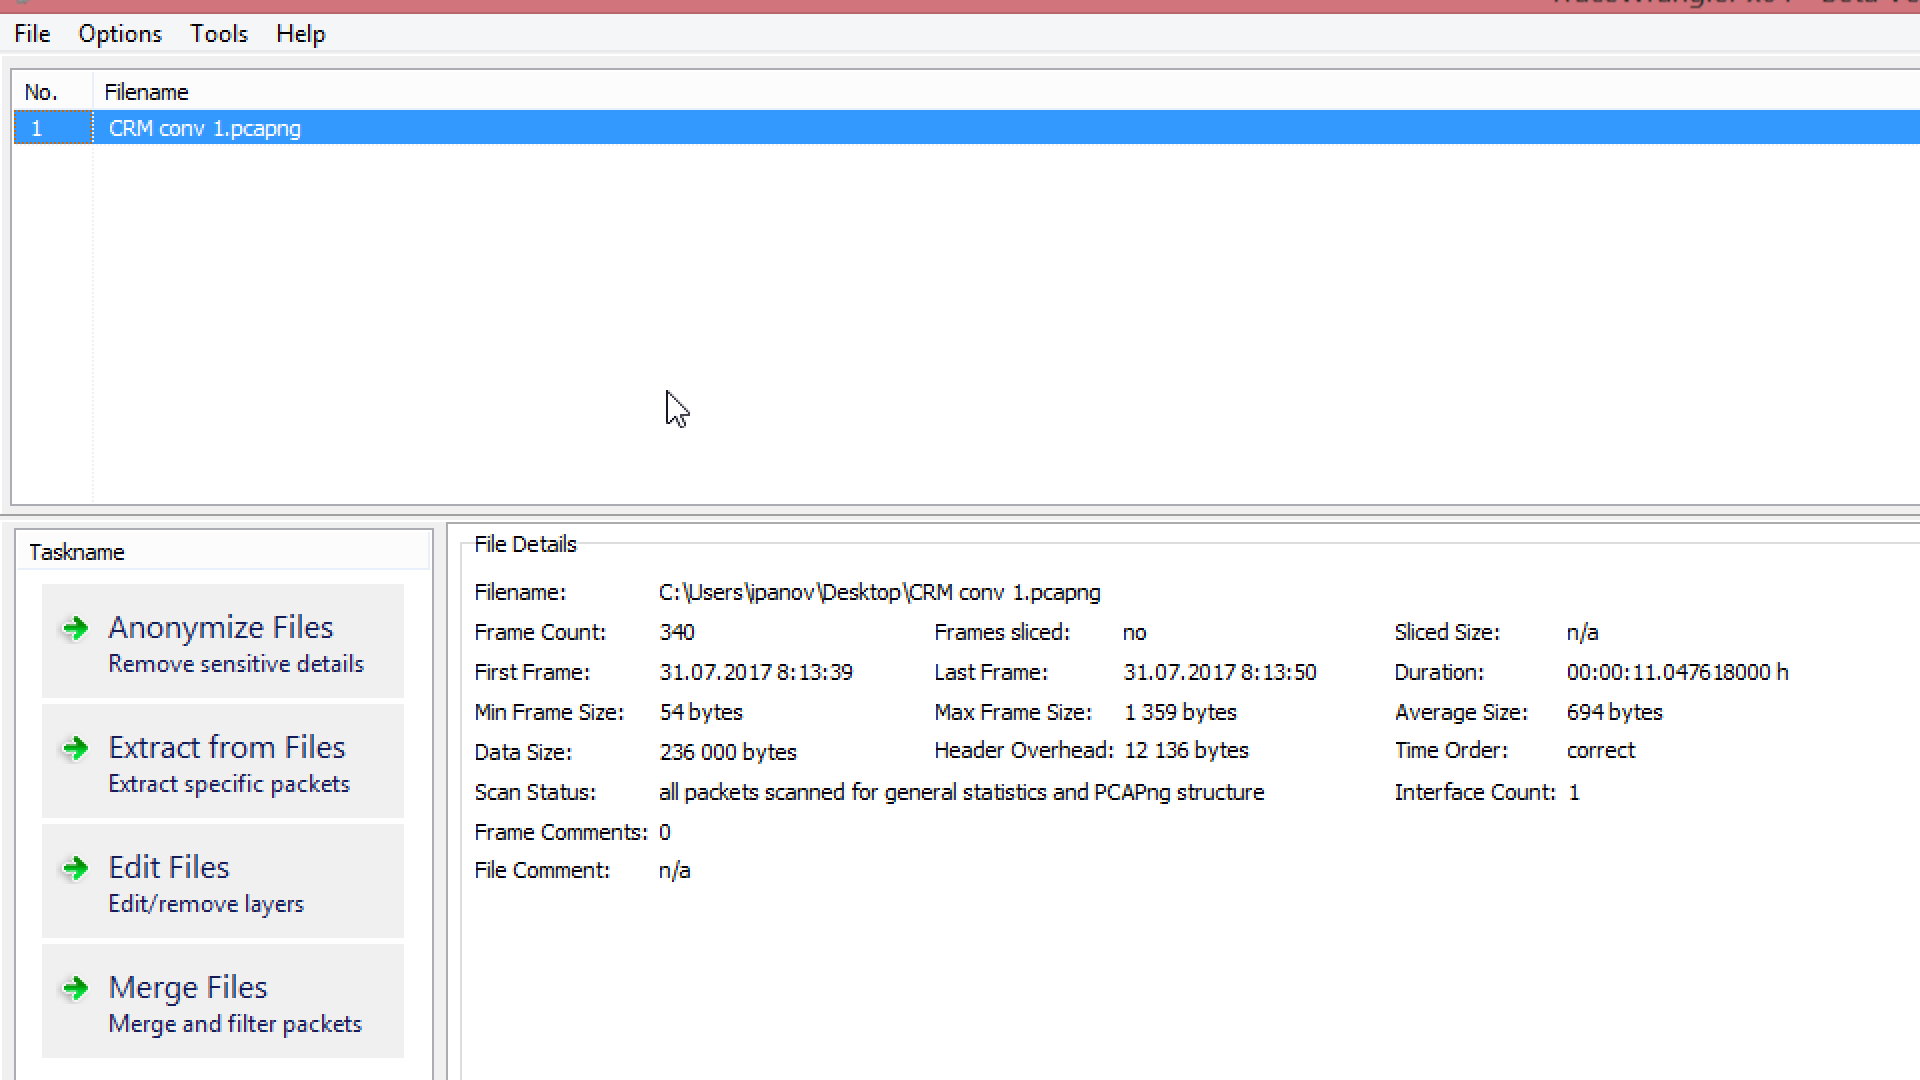Start the 'Merge and filter packets' task
This screenshot has height=1080, width=1920.
click(x=235, y=1024)
